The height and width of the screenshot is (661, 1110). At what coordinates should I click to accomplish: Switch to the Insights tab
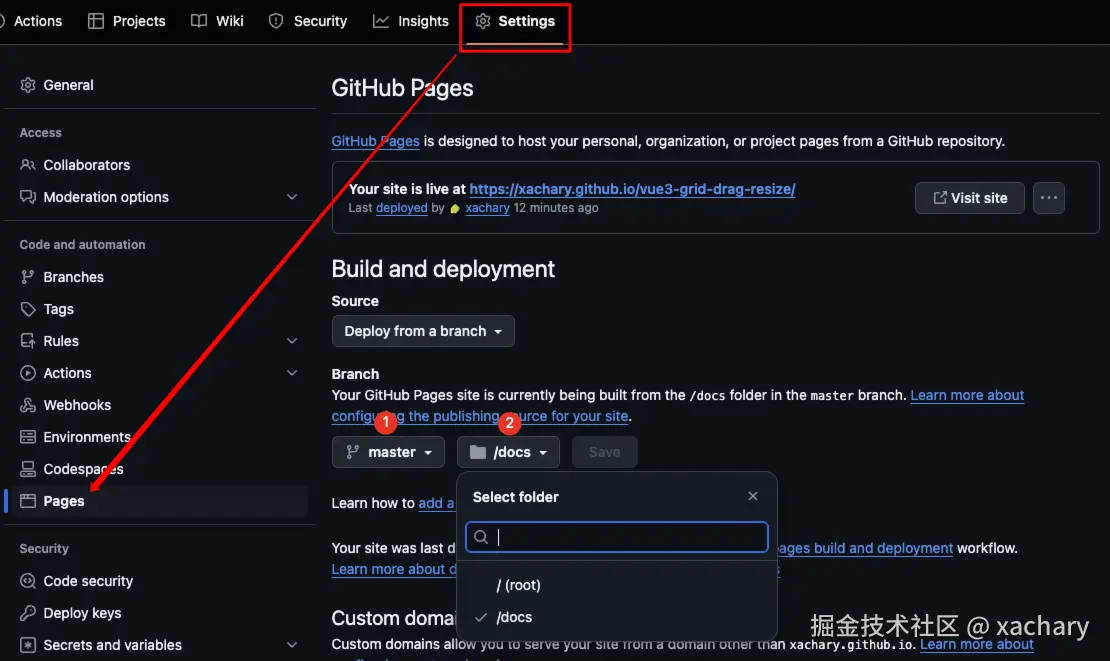(x=411, y=21)
